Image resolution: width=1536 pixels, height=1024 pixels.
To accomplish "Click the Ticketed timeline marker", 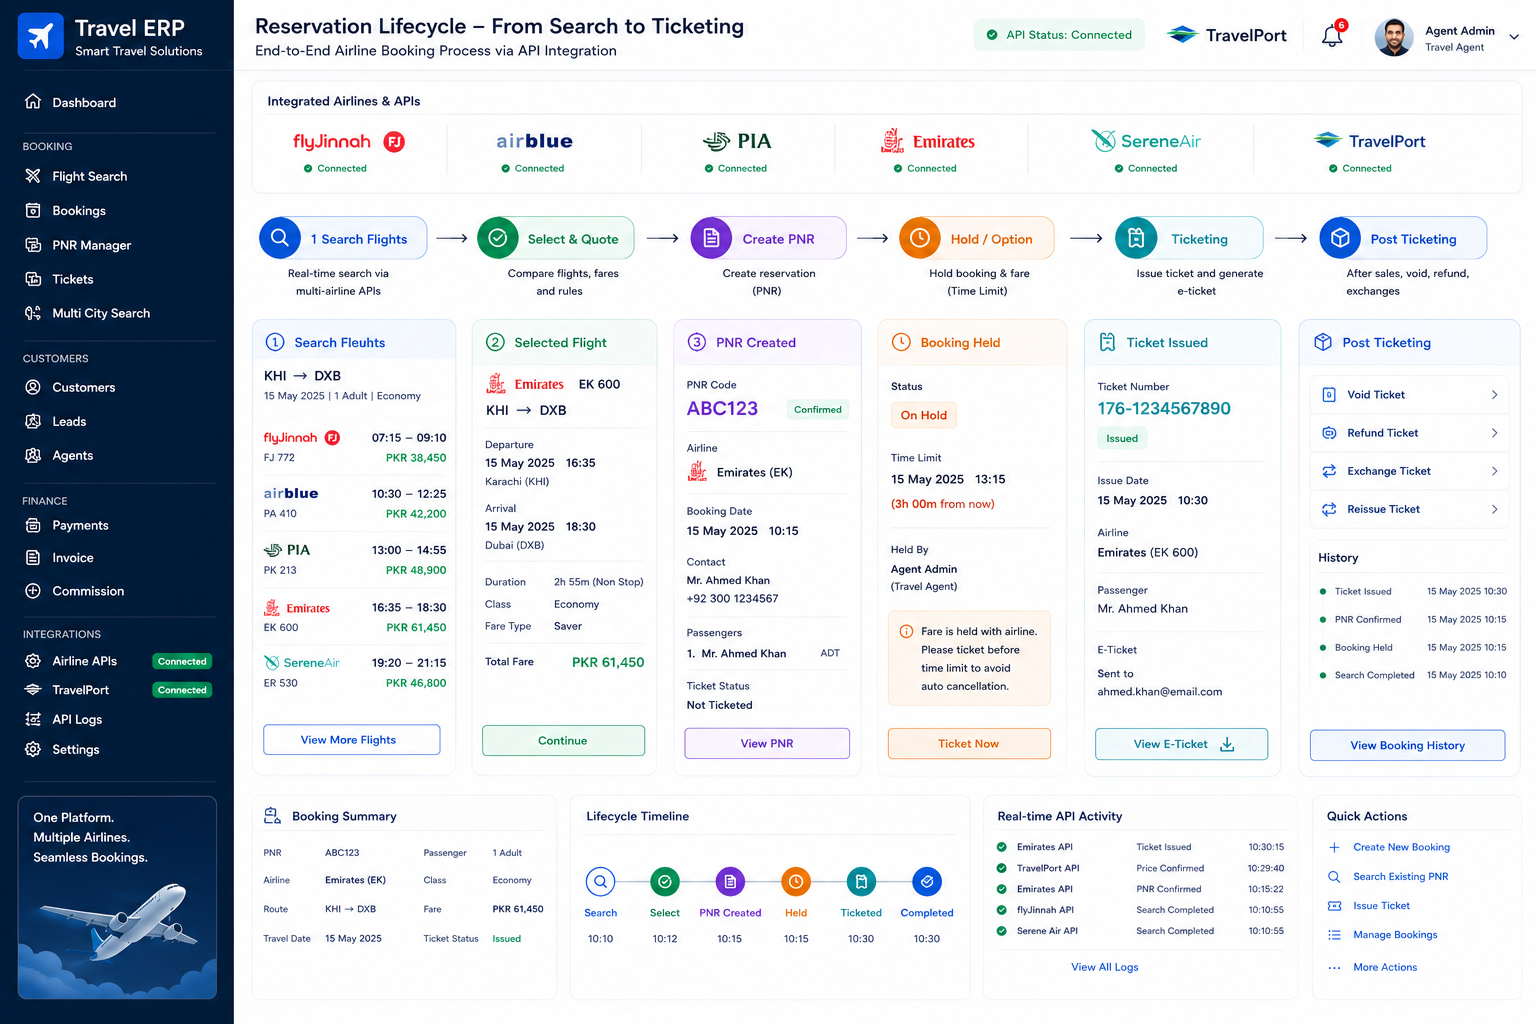I will coord(861,882).
